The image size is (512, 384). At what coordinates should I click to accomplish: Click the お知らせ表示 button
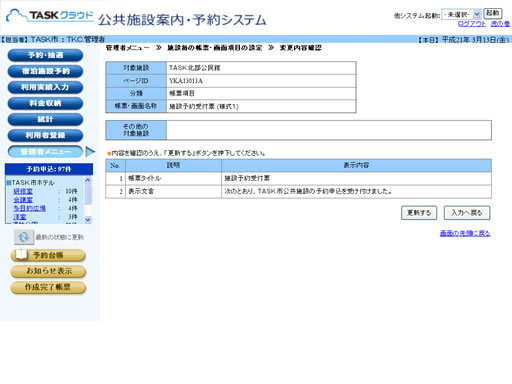(x=48, y=271)
